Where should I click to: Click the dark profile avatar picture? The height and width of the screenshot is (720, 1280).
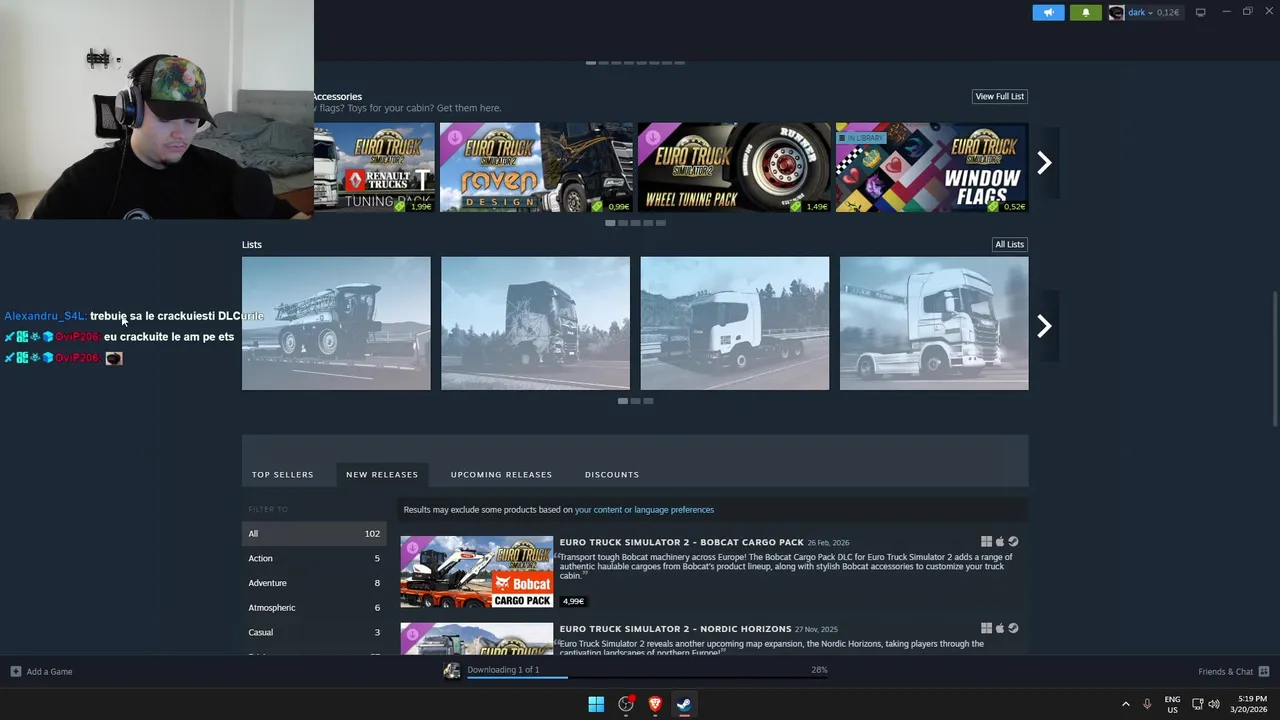point(1116,12)
